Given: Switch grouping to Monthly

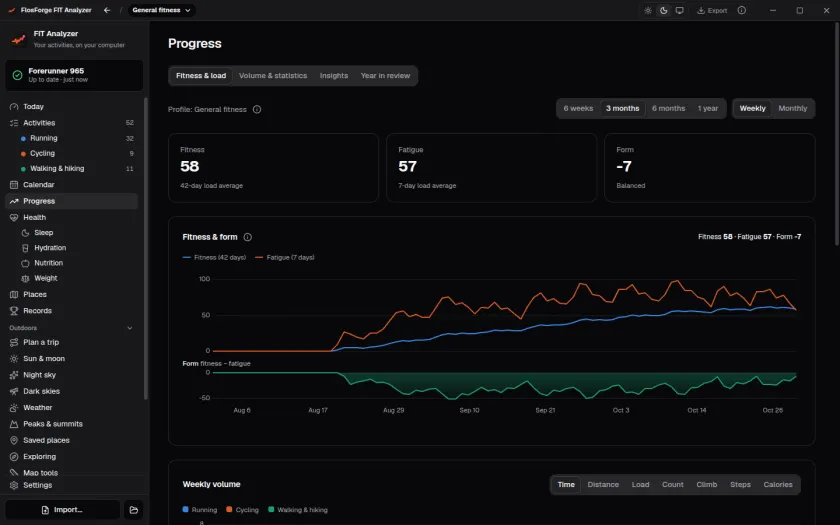Looking at the screenshot, I should (792, 108).
